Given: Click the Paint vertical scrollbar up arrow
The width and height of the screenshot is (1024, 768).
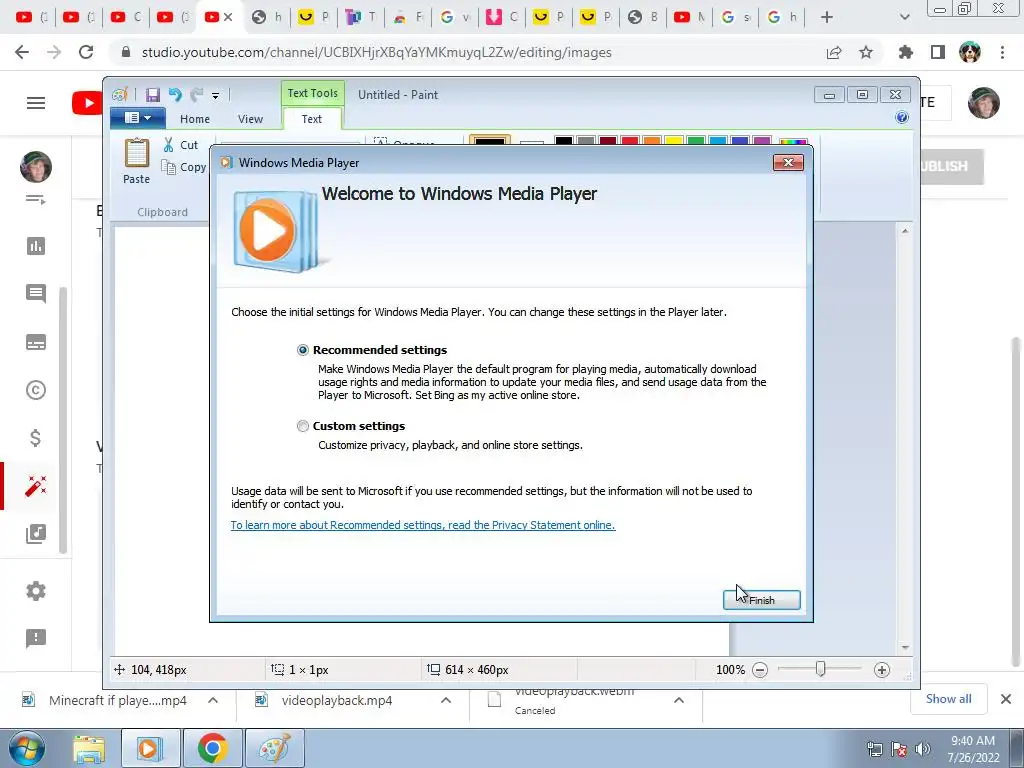Looking at the screenshot, I should 905,231.
